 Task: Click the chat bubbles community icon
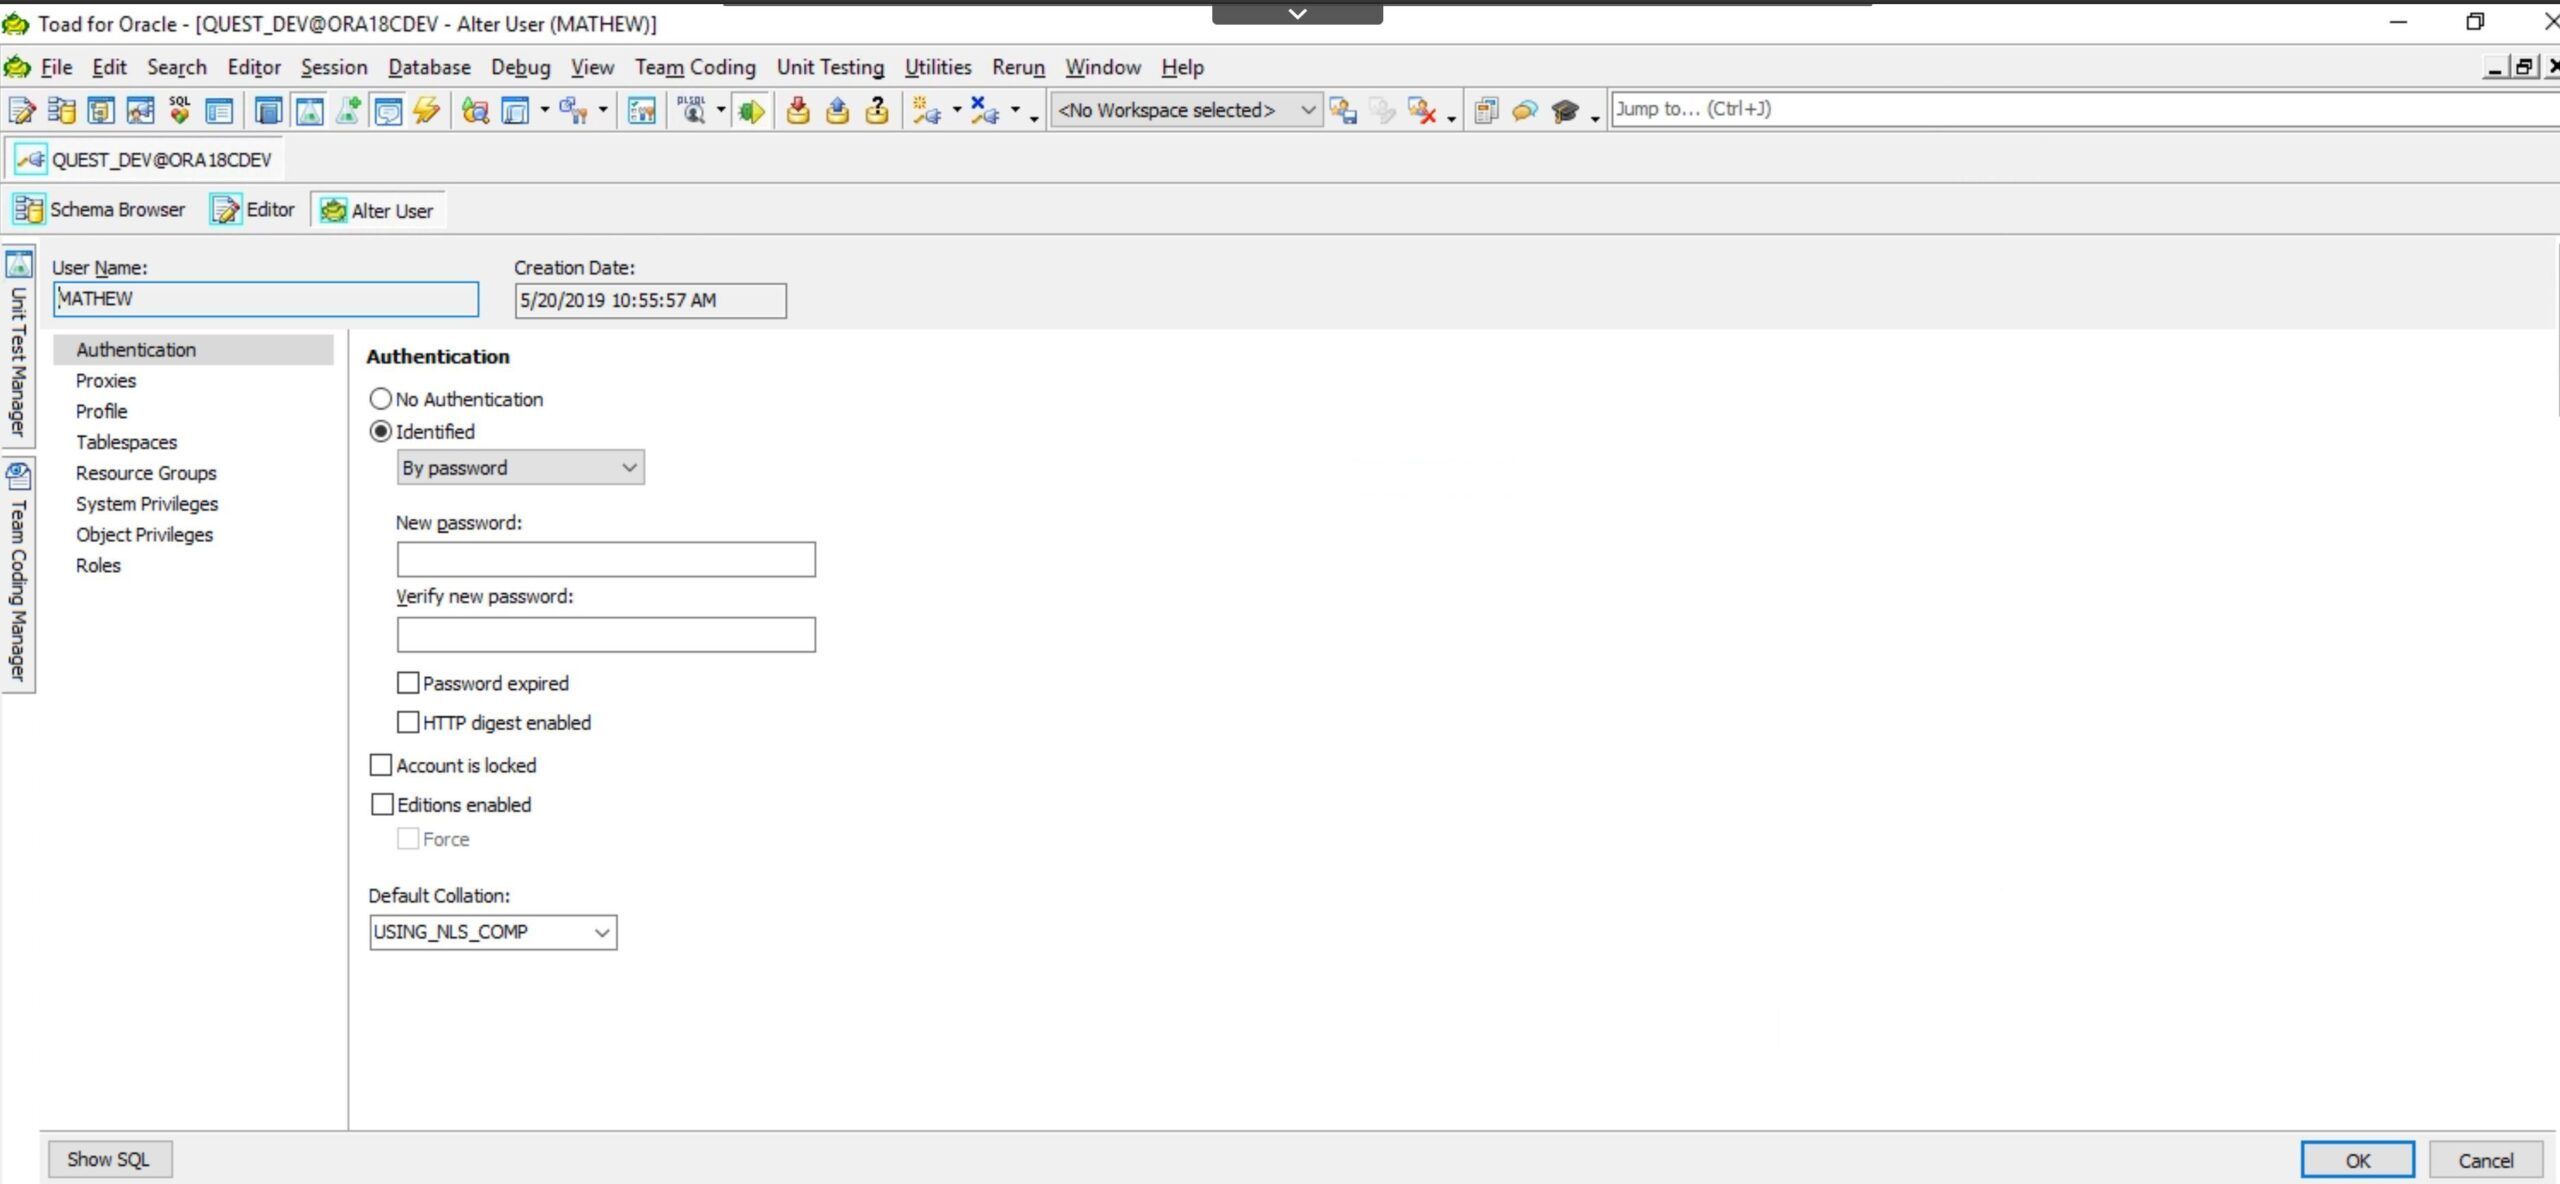(1525, 110)
